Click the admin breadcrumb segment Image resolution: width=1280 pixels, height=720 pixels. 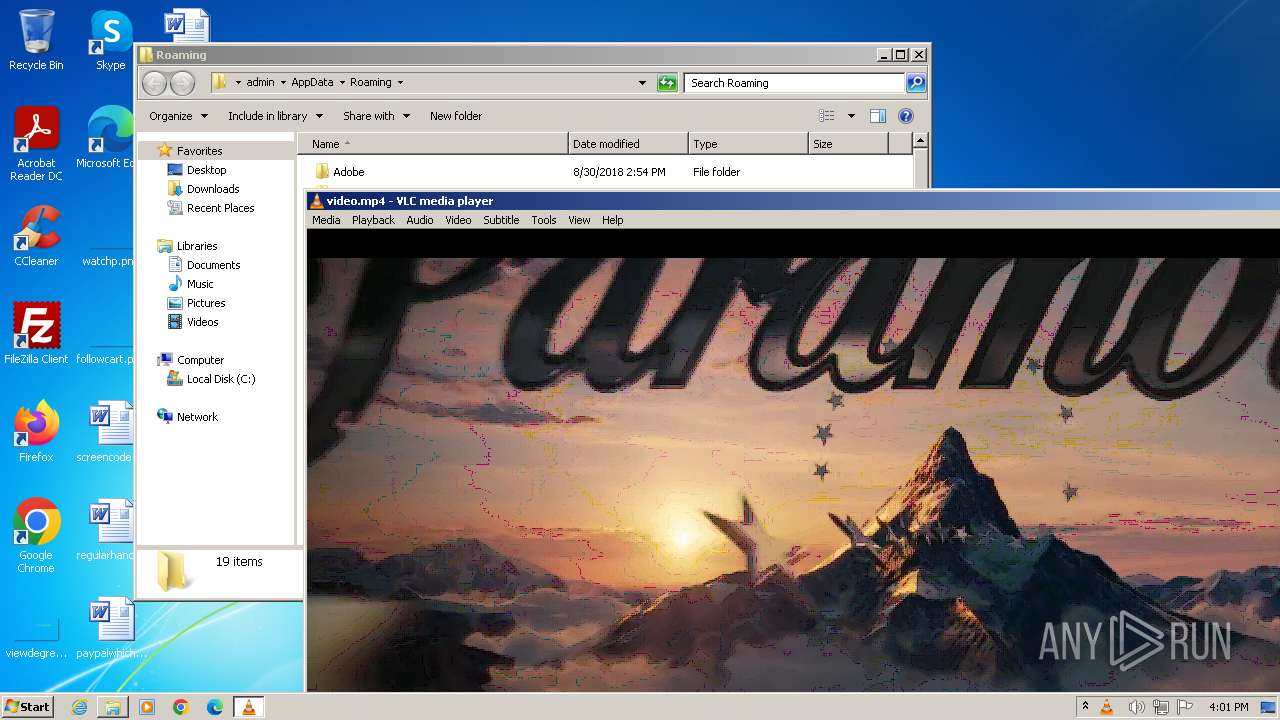[x=260, y=83]
